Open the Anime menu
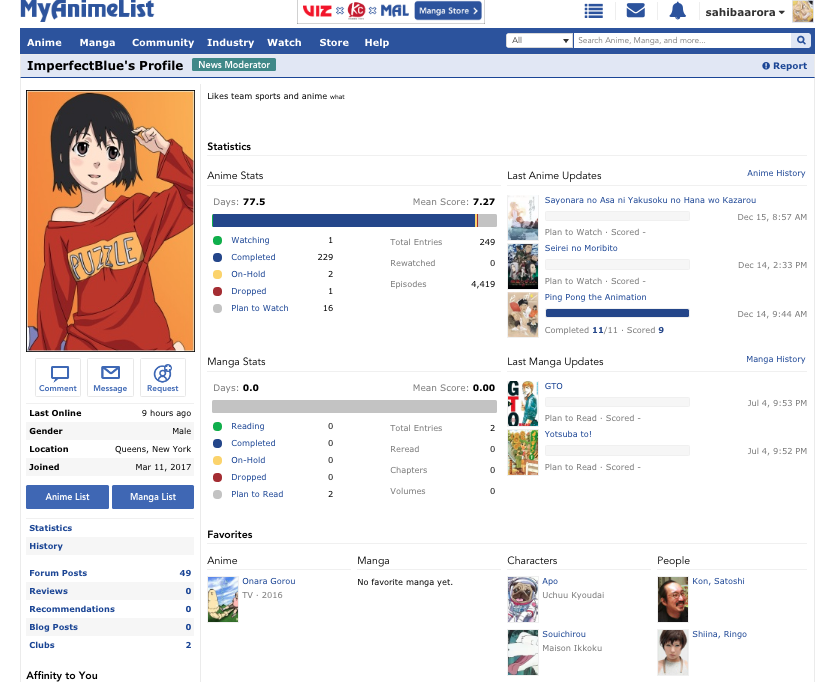834x682 pixels. coord(44,43)
